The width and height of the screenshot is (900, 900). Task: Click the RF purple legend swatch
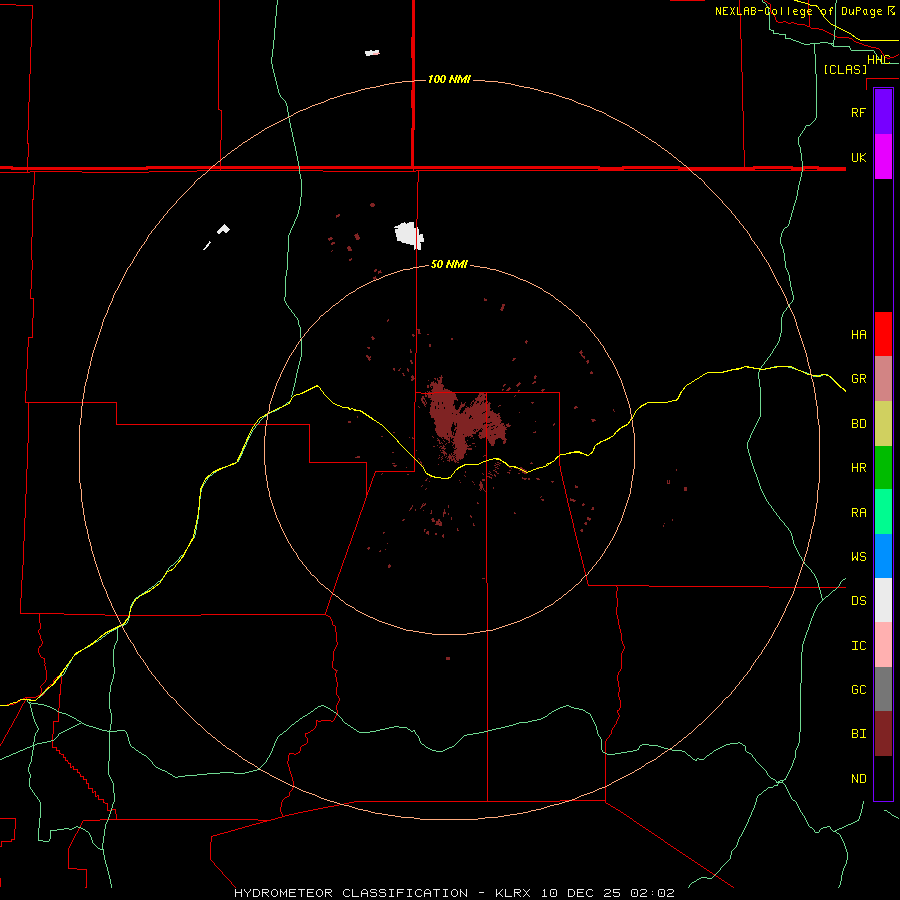click(x=883, y=112)
